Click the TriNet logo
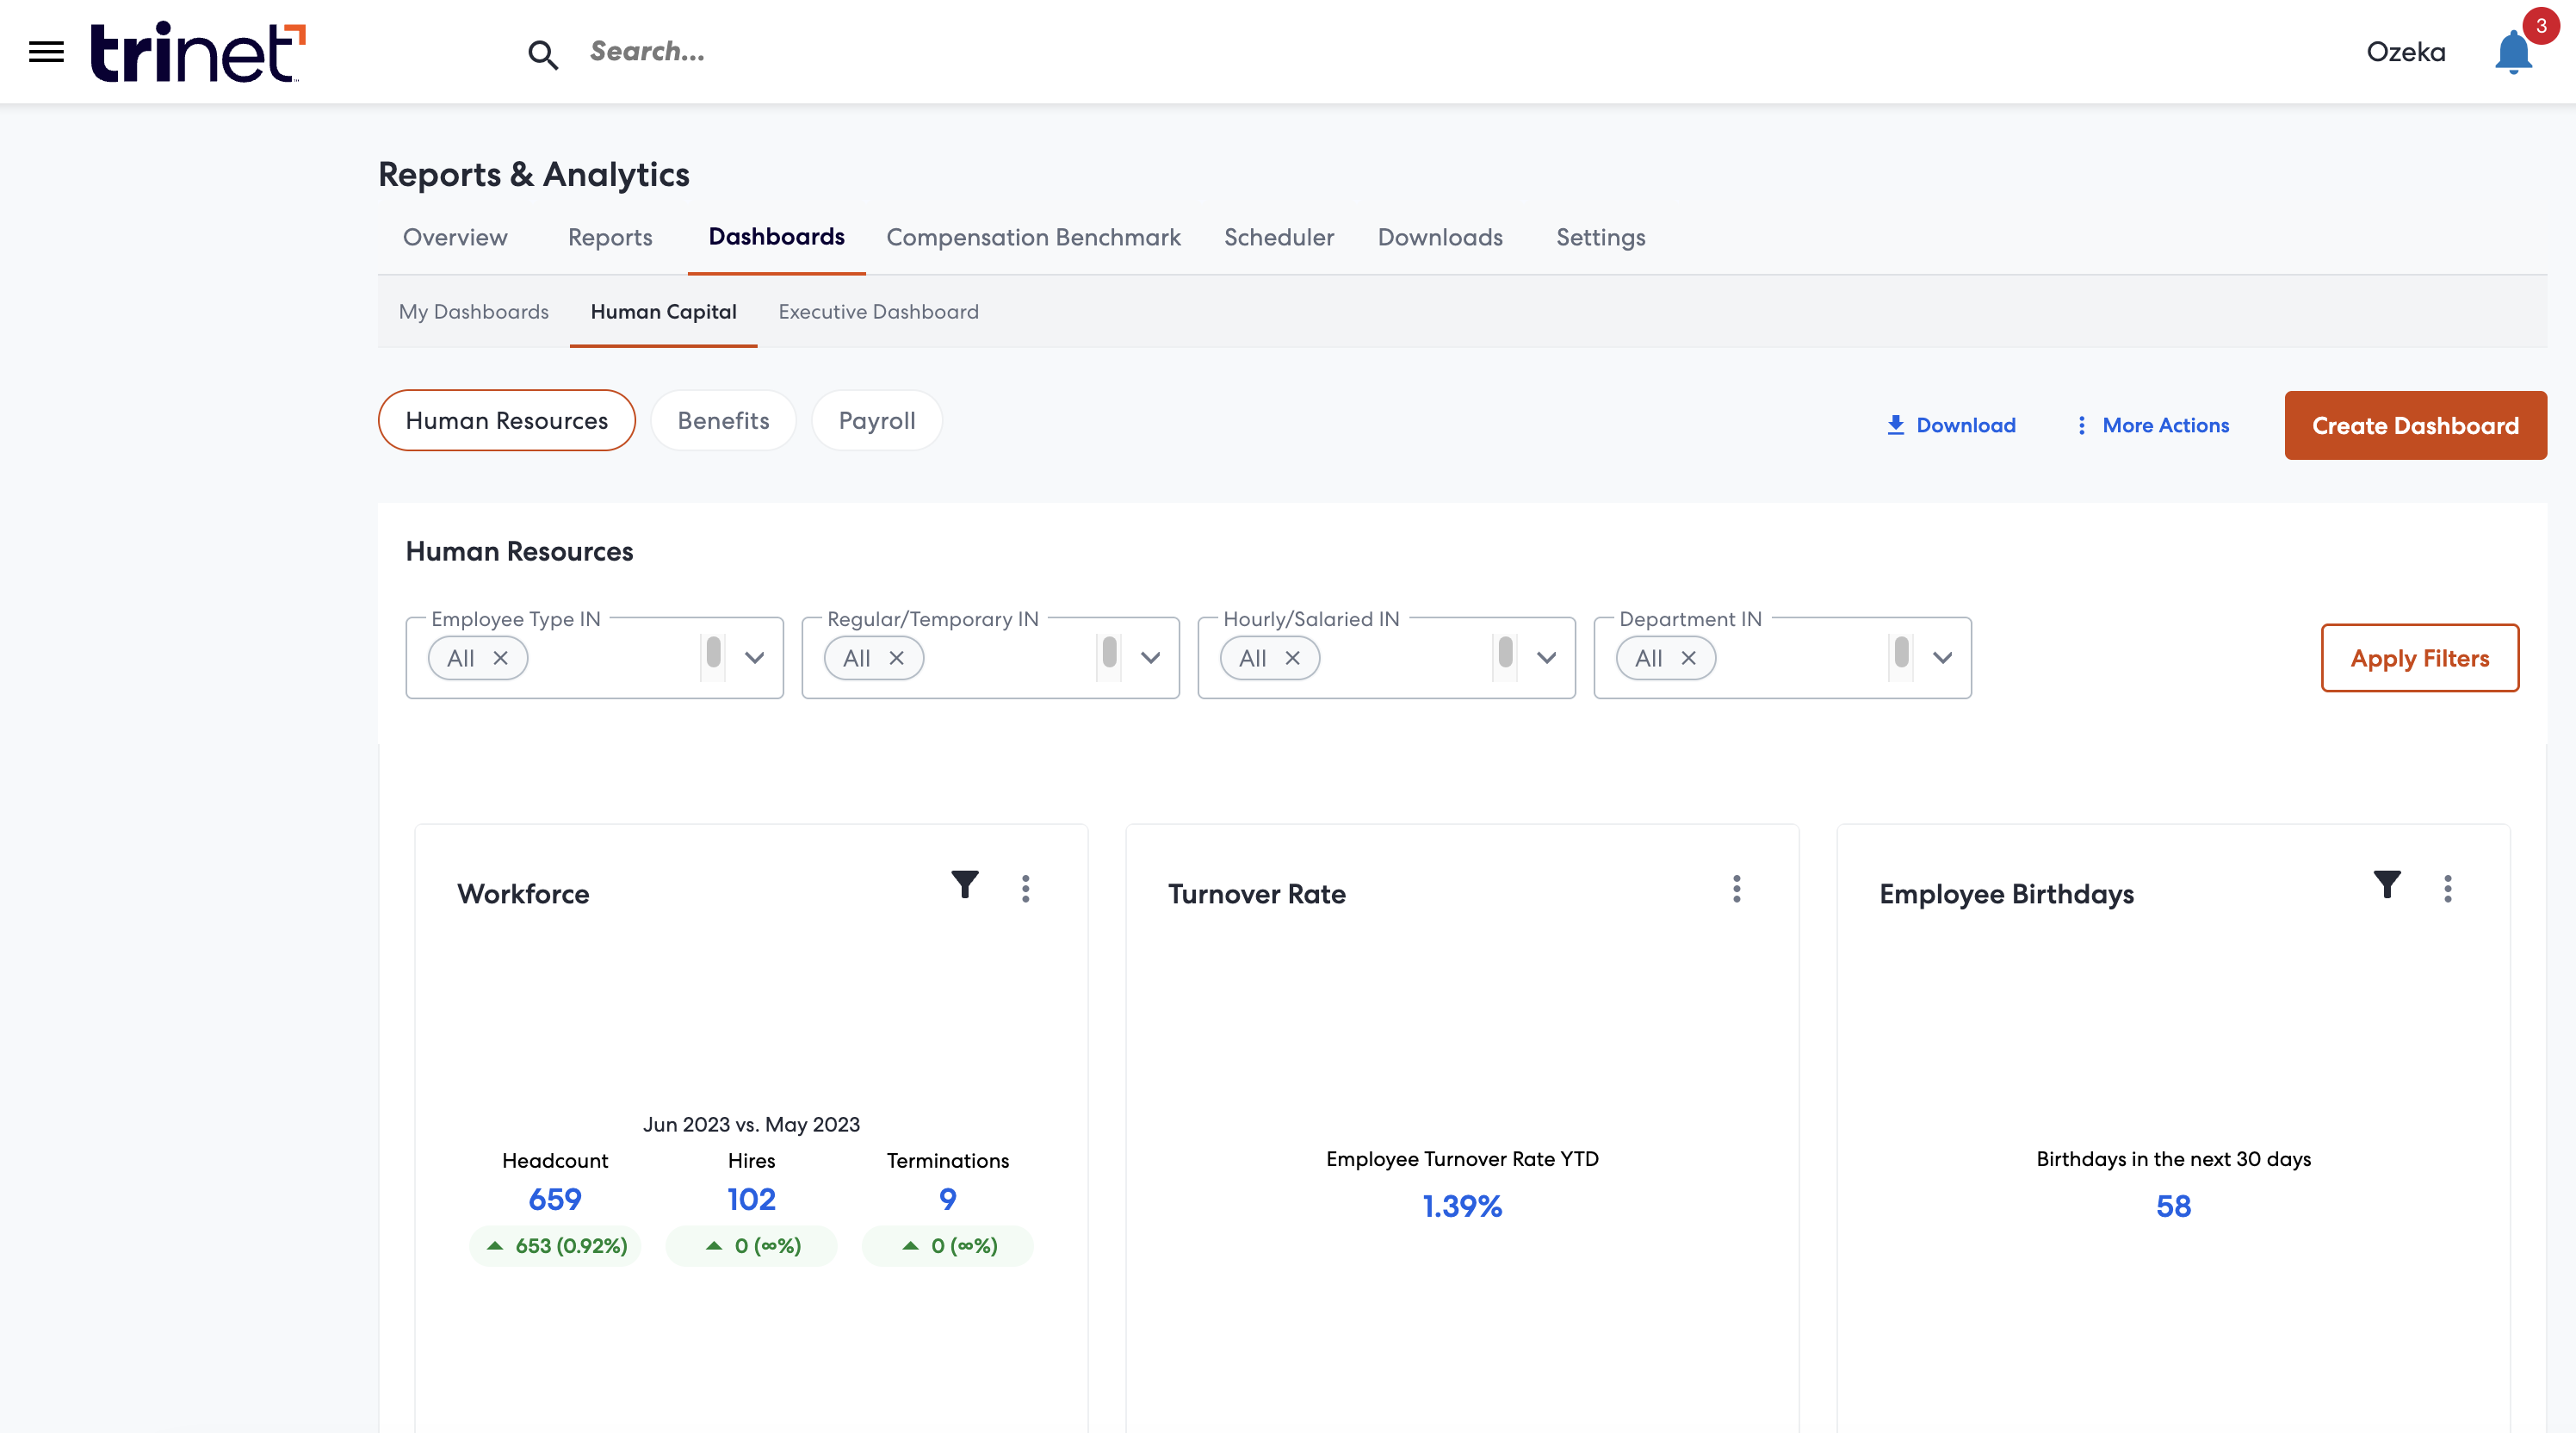The height and width of the screenshot is (1433, 2576). coord(198,52)
